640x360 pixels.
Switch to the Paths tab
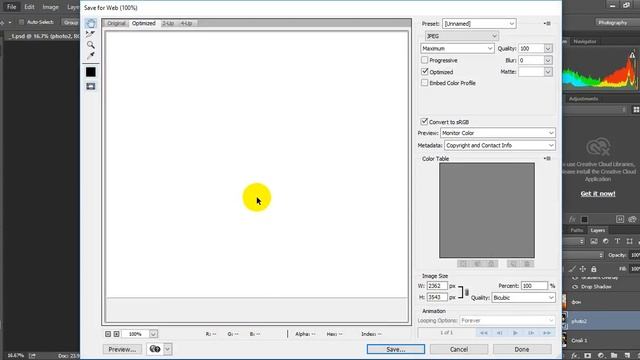pos(577,230)
